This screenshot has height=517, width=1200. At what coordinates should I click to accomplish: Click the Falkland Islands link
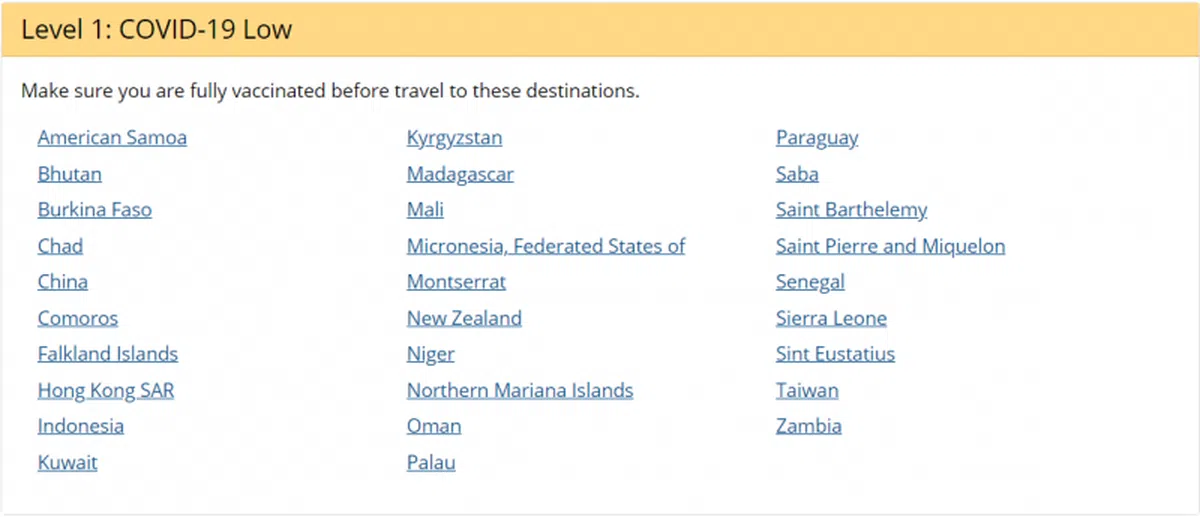(x=108, y=354)
